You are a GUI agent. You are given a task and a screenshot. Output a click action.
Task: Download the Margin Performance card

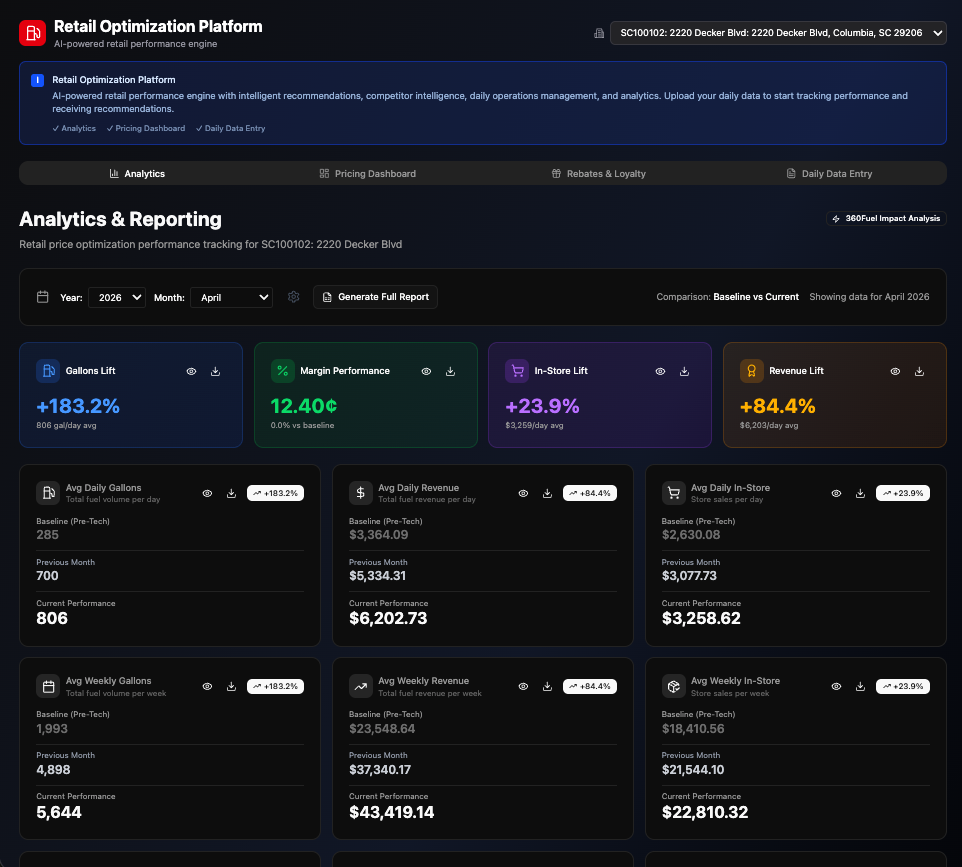click(450, 371)
